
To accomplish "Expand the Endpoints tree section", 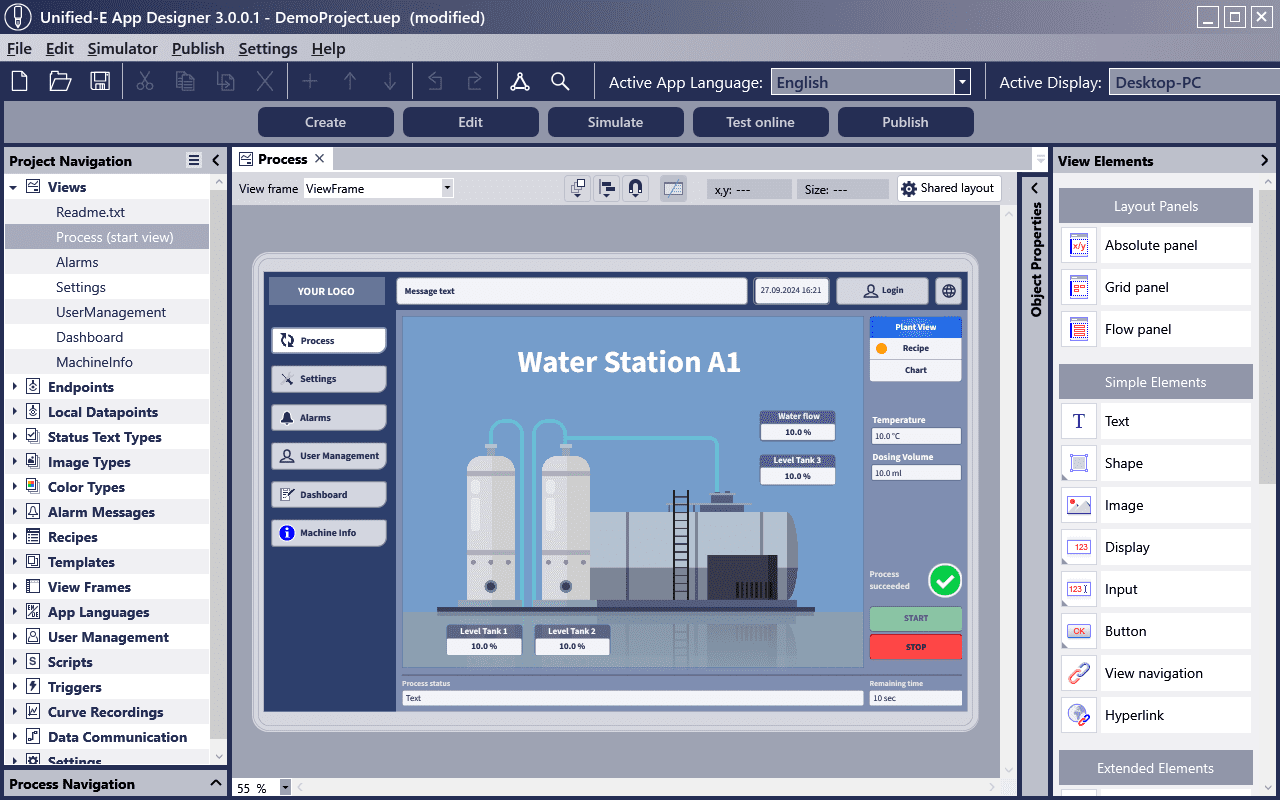I will pos(12,387).
